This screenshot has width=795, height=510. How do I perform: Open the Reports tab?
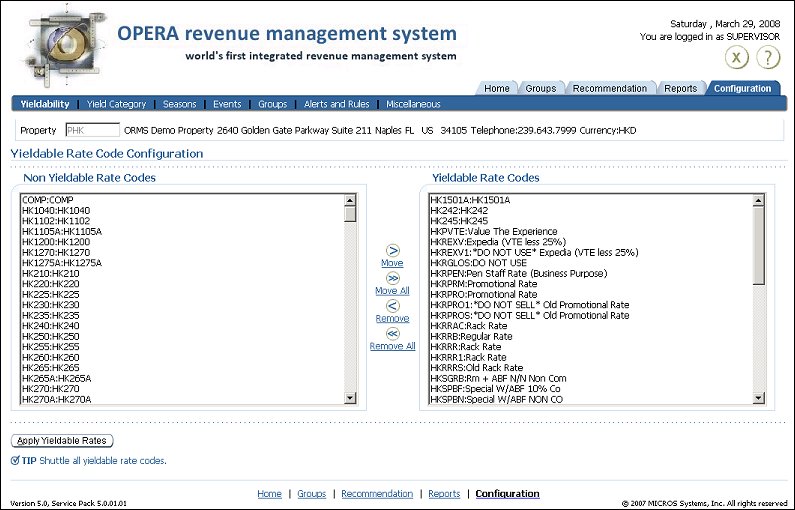tap(680, 89)
